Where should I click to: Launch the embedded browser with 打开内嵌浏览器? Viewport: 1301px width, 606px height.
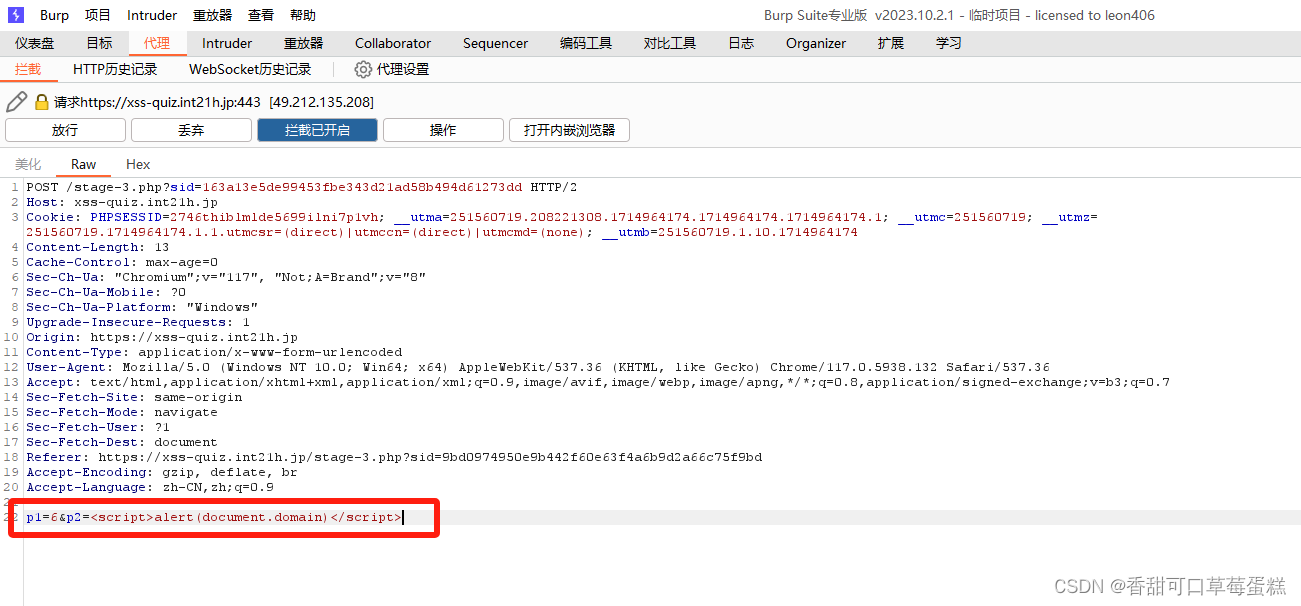click(x=568, y=129)
